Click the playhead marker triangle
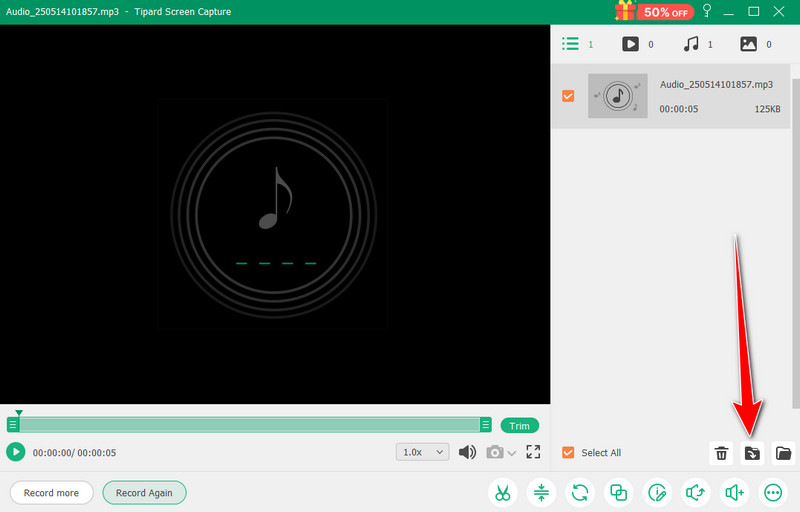The width and height of the screenshot is (800, 512). pyautogui.click(x=19, y=413)
